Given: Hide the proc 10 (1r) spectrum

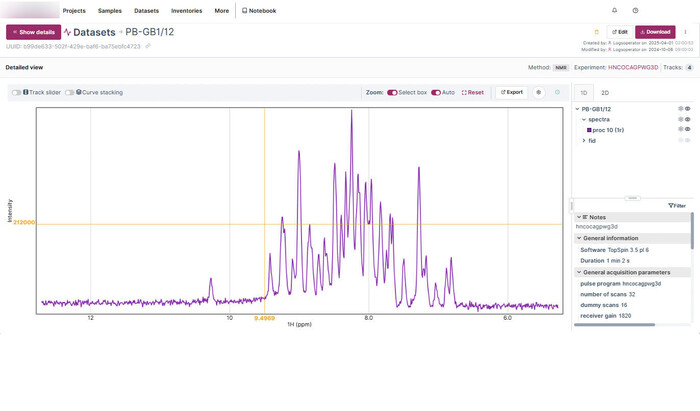Looking at the screenshot, I should pos(687,129).
